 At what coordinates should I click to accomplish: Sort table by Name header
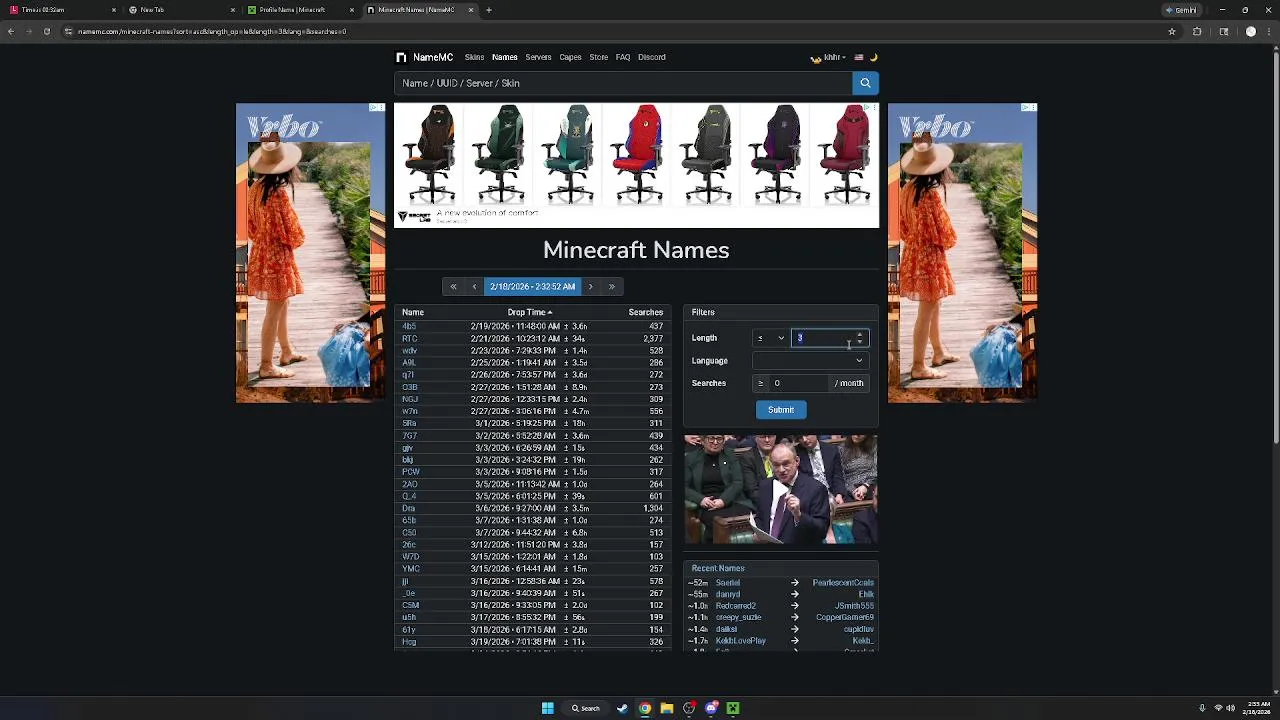pyautogui.click(x=412, y=312)
